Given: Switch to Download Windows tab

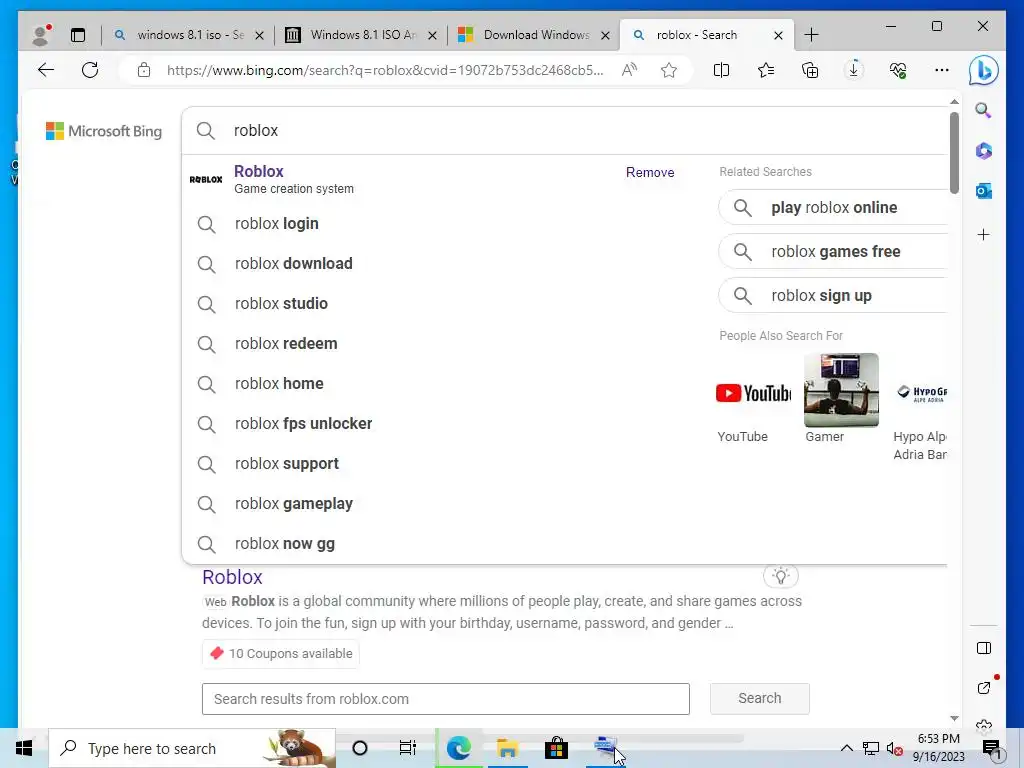Looking at the screenshot, I should coord(534,35).
